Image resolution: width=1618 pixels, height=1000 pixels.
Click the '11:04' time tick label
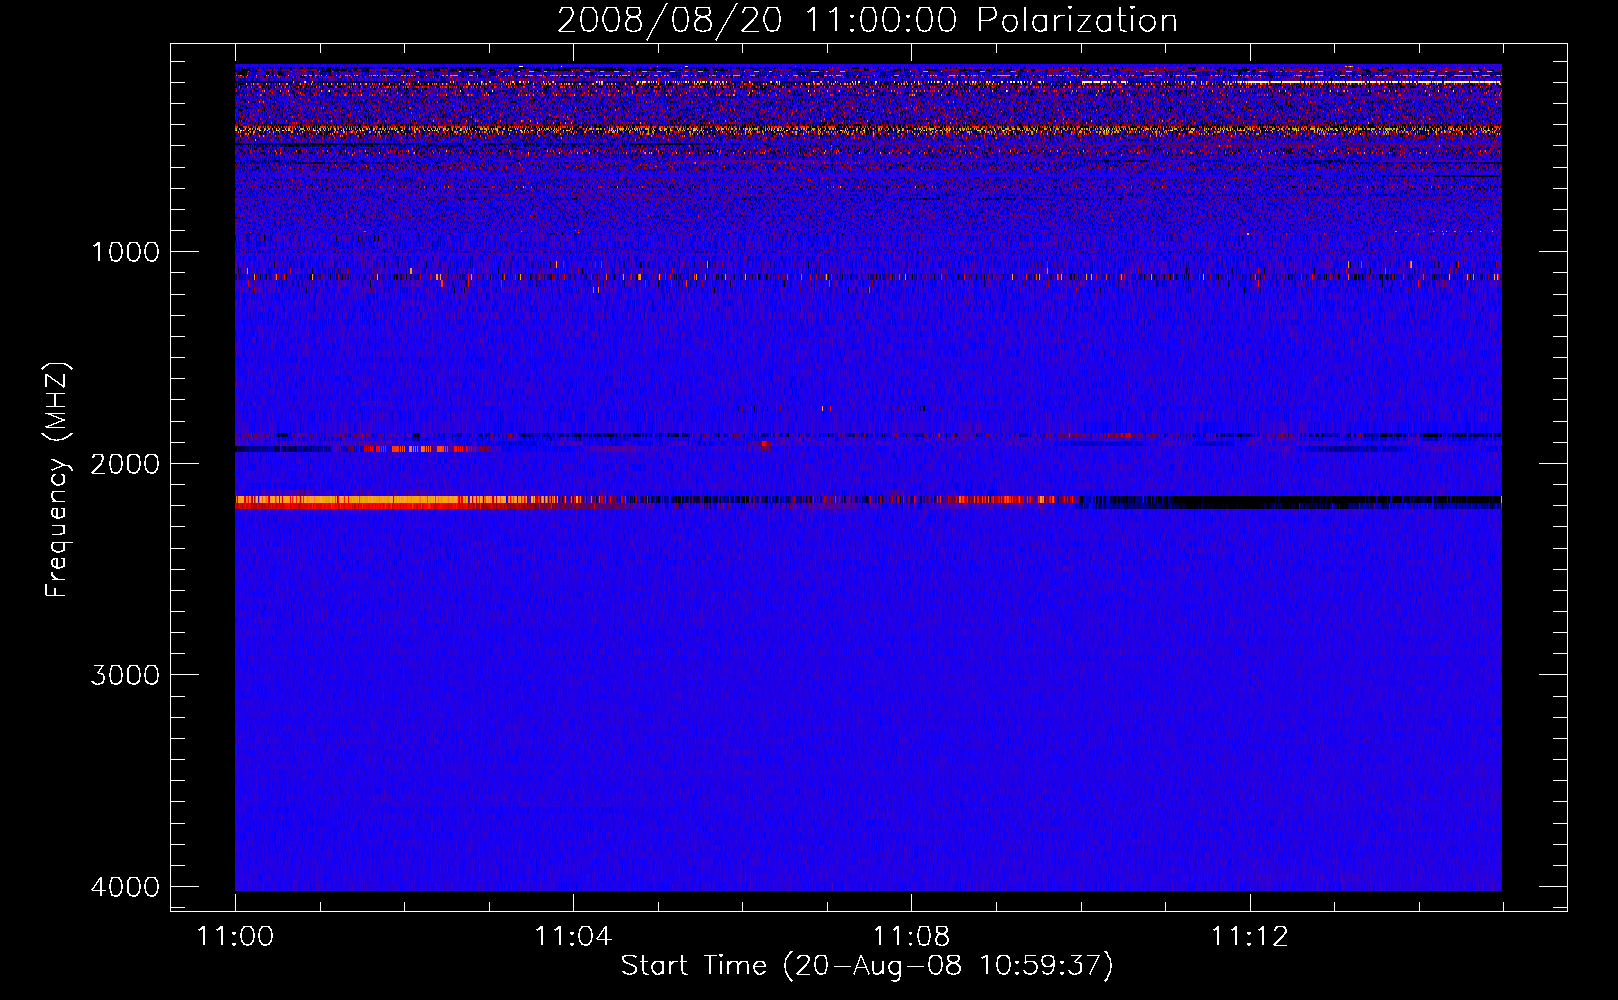pyautogui.click(x=573, y=937)
